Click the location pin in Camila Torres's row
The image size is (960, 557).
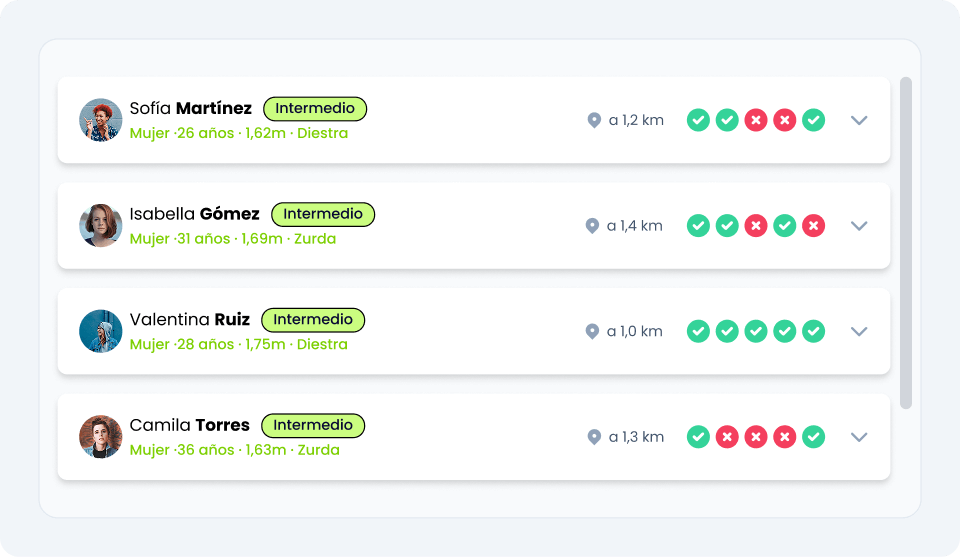click(594, 437)
